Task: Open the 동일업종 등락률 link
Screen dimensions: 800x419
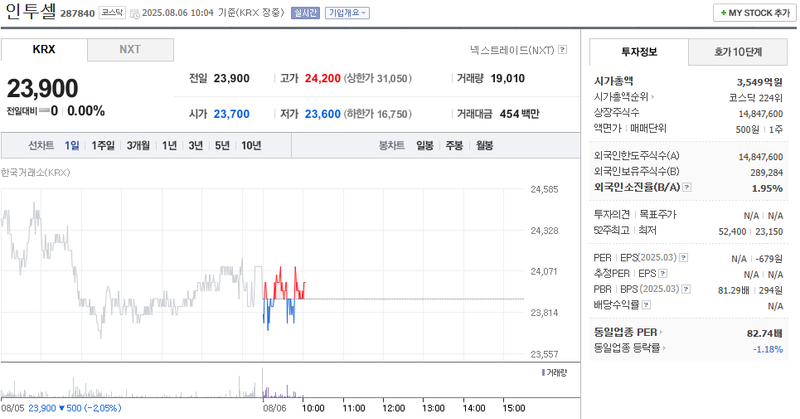Action: [630, 348]
